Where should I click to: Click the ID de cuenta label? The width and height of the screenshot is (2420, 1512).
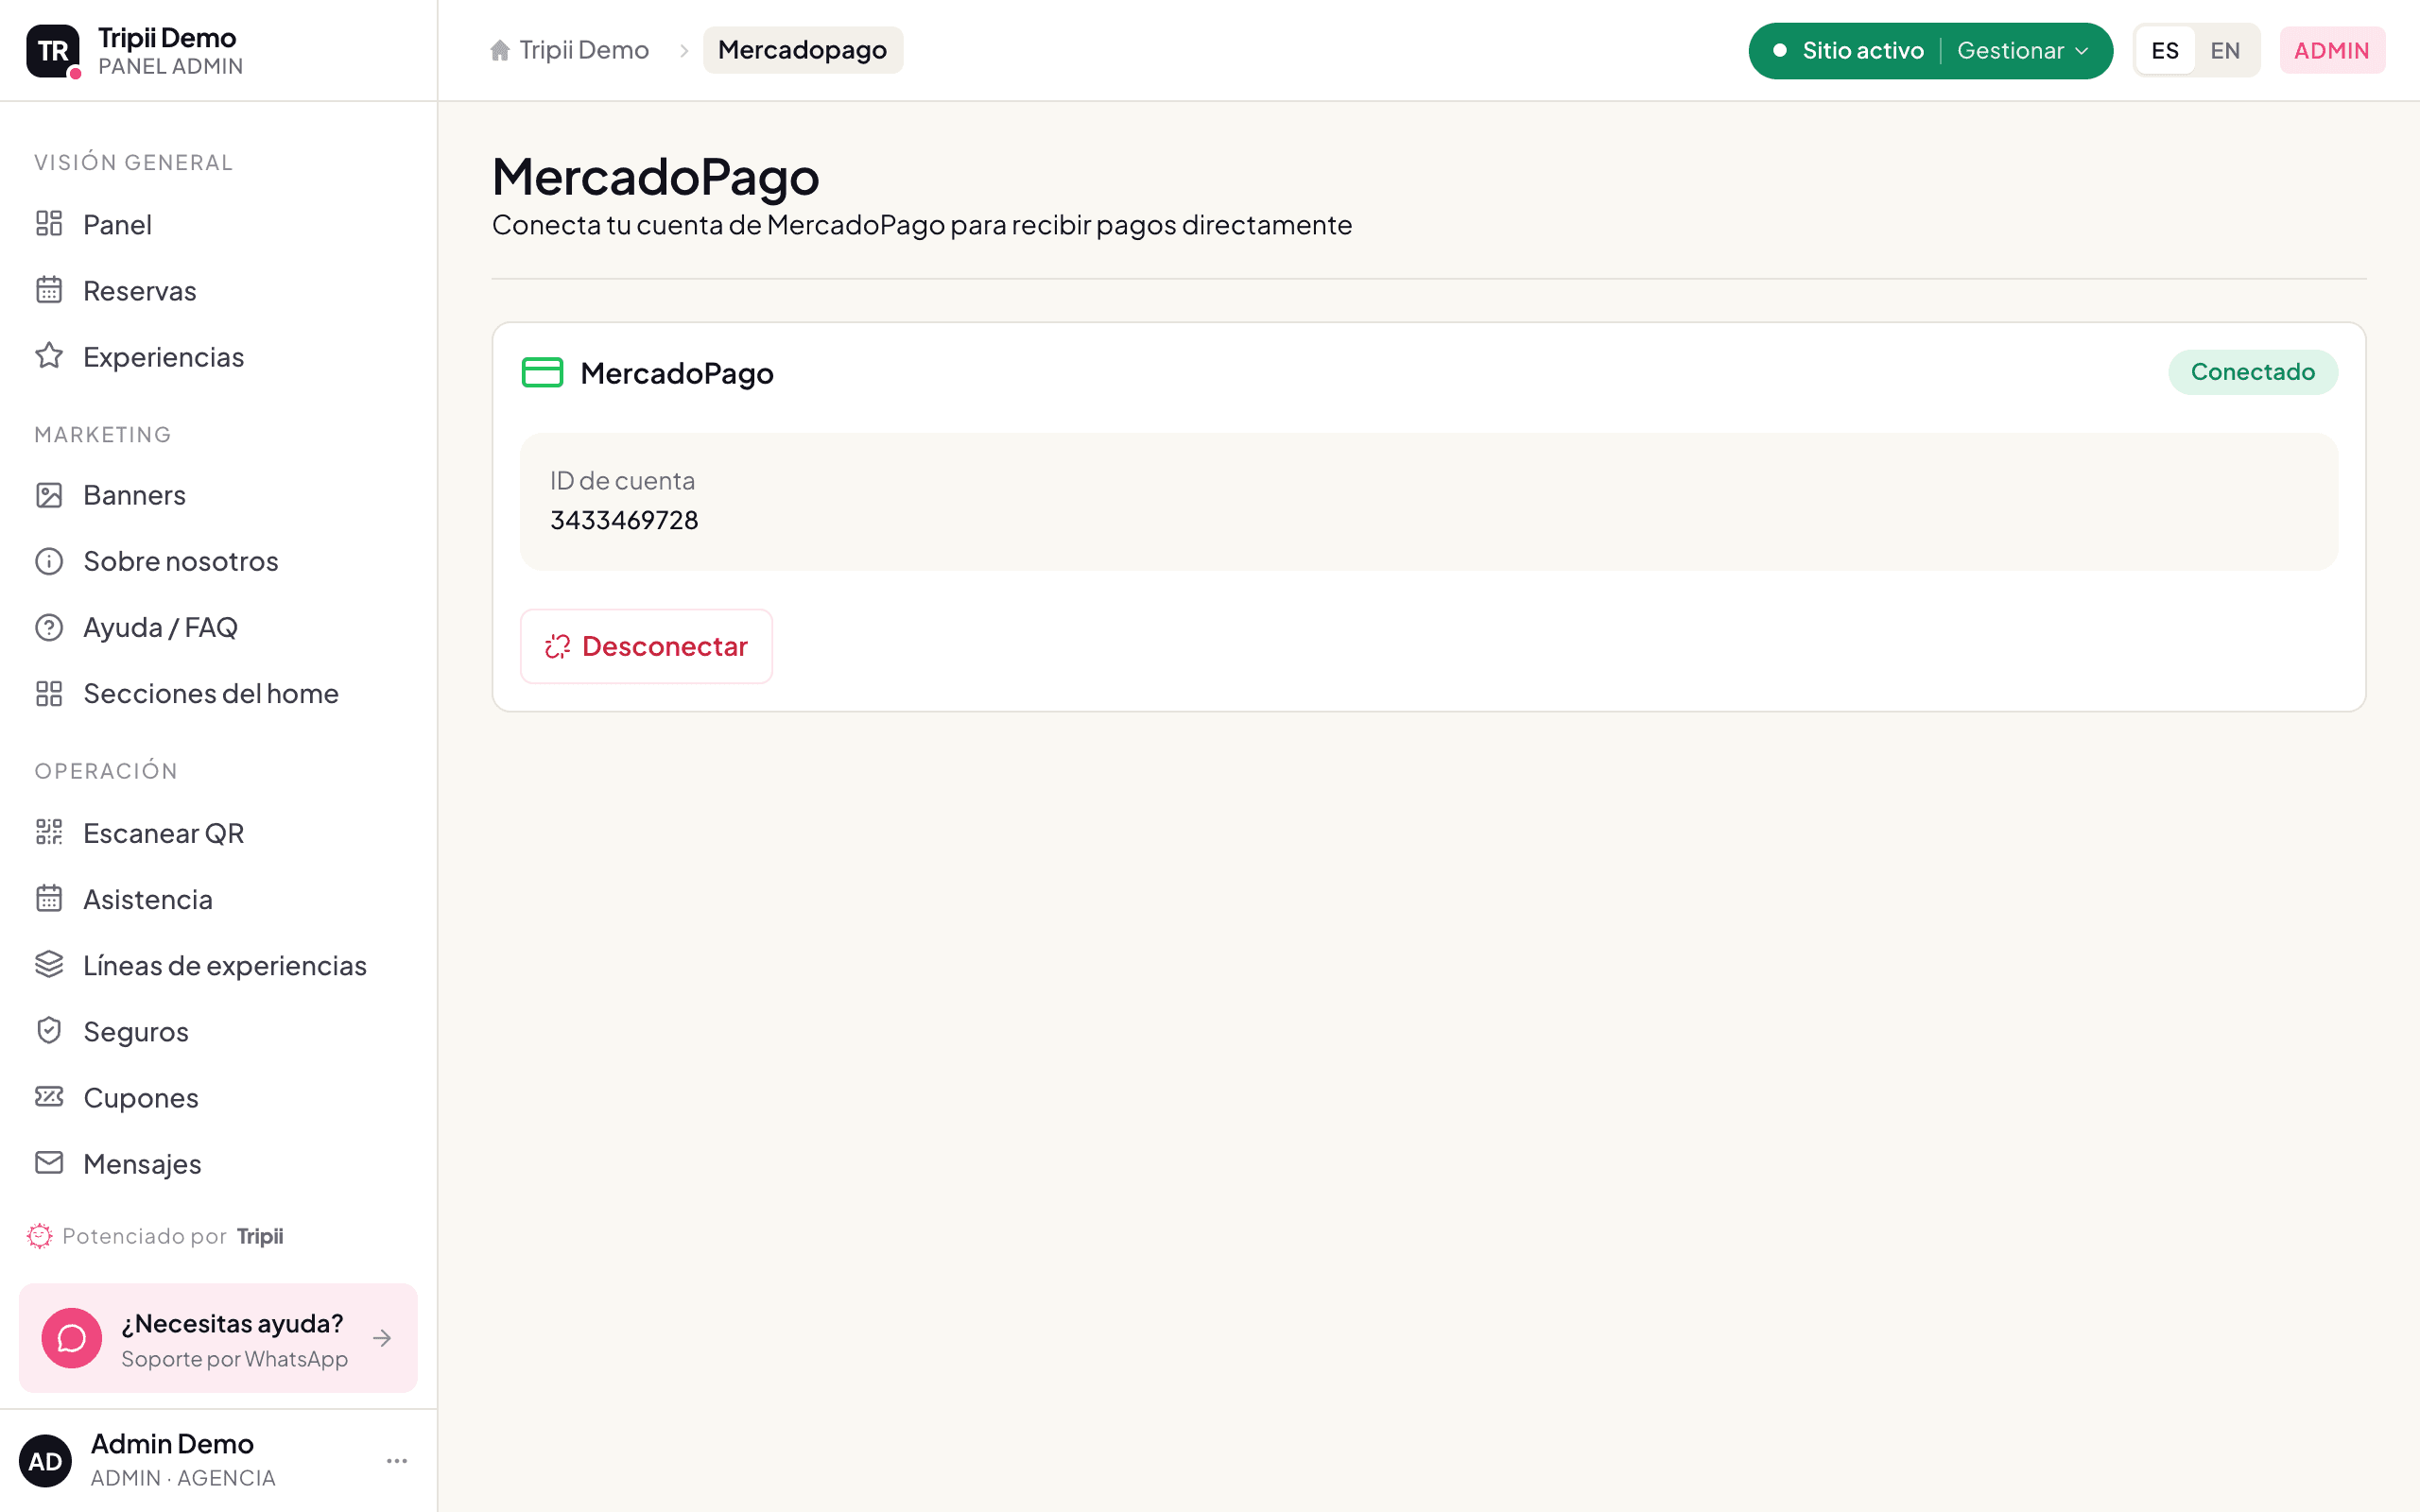coord(622,481)
